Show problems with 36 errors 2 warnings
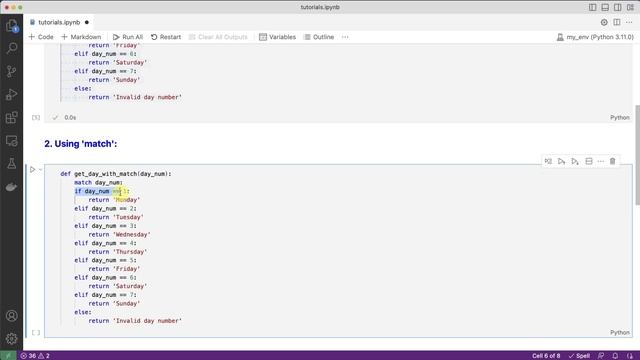The width and height of the screenshot is (640, 360). [35, 356]
